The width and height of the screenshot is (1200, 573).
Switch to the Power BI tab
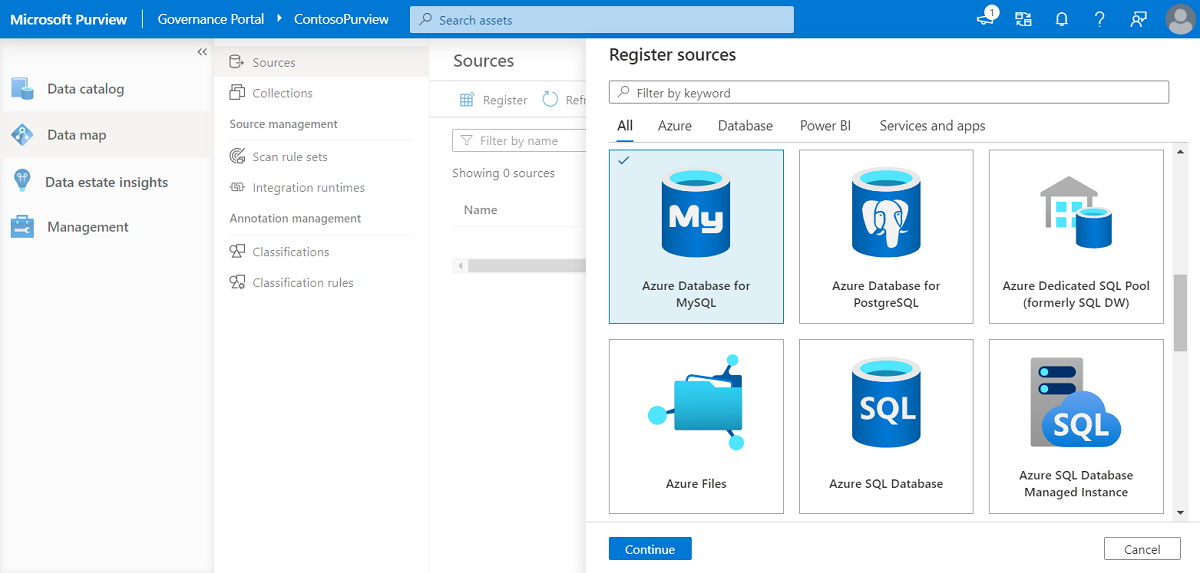[x=825, y=126]
